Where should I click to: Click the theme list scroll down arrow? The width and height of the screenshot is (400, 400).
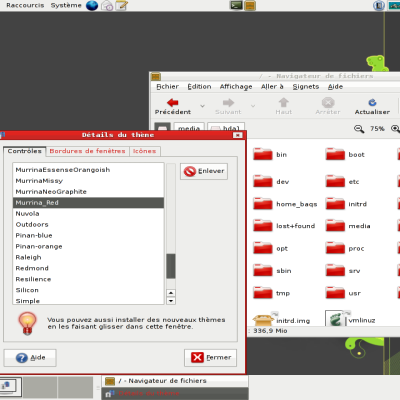pyautogui.click(x=171, y=301)
